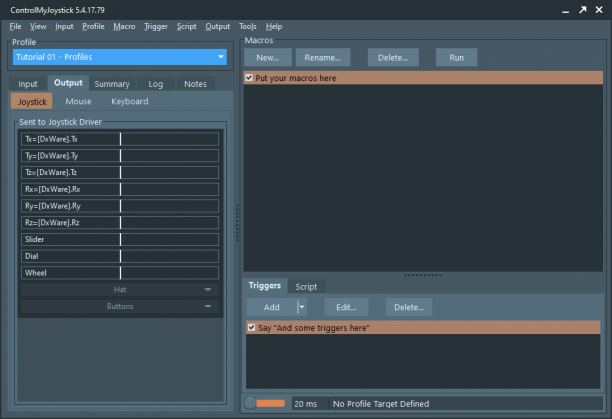The width and height of the screenshot is (612, 419).
Task: Select the Mouse output tab
Action: click(x=78, y=101)
